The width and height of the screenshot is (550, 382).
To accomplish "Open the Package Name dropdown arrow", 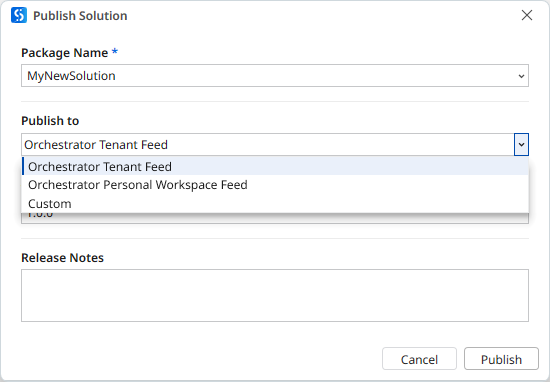I will tap(521, 76).
